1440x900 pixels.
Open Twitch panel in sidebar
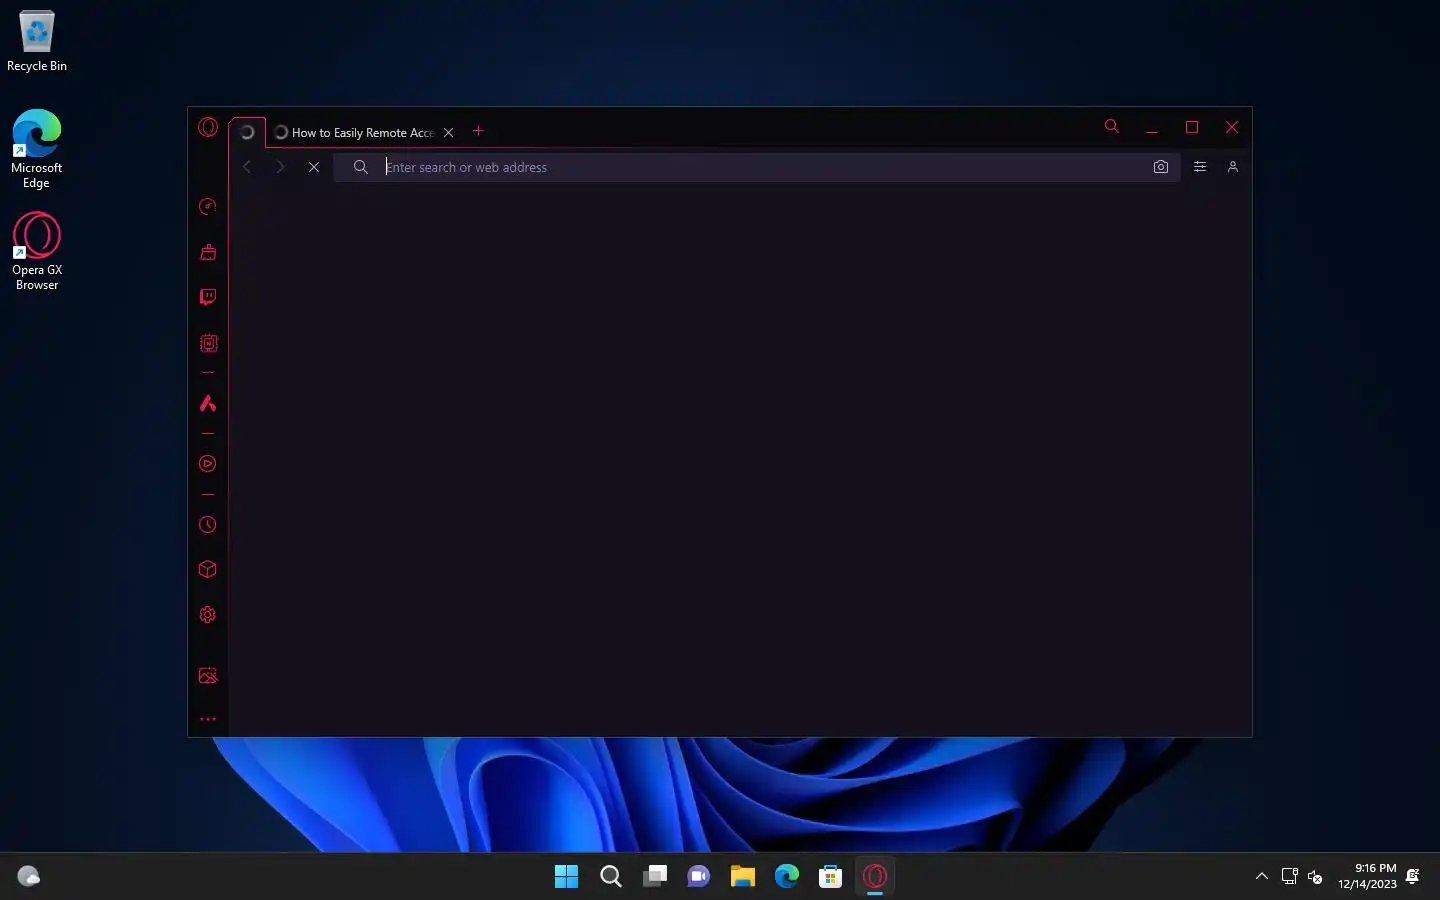point(208,297)
